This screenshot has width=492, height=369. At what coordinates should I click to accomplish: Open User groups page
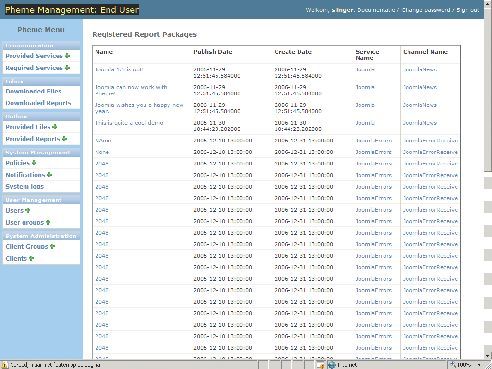(x=25, y=223)
